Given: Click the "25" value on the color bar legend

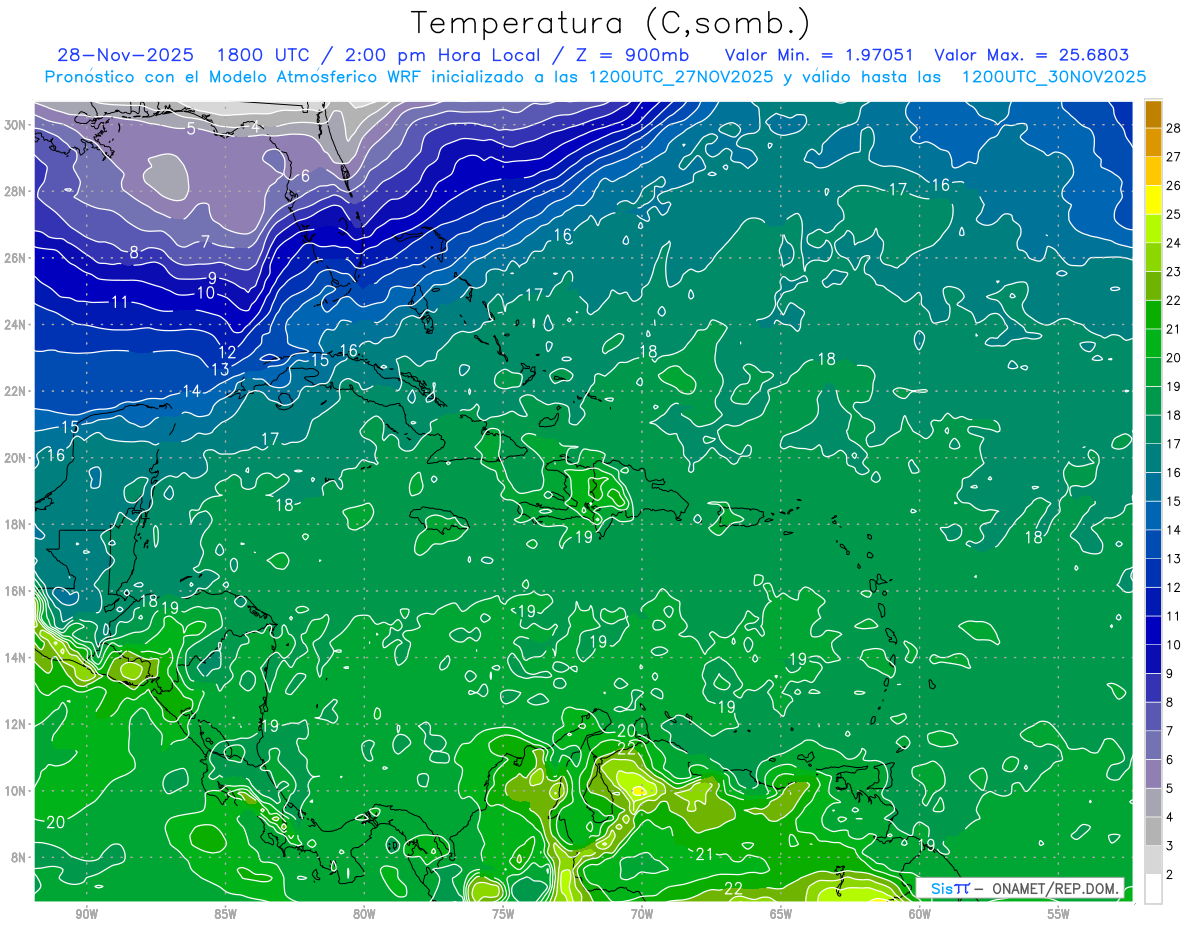Looking at the screenshot, I should 1174,214.
